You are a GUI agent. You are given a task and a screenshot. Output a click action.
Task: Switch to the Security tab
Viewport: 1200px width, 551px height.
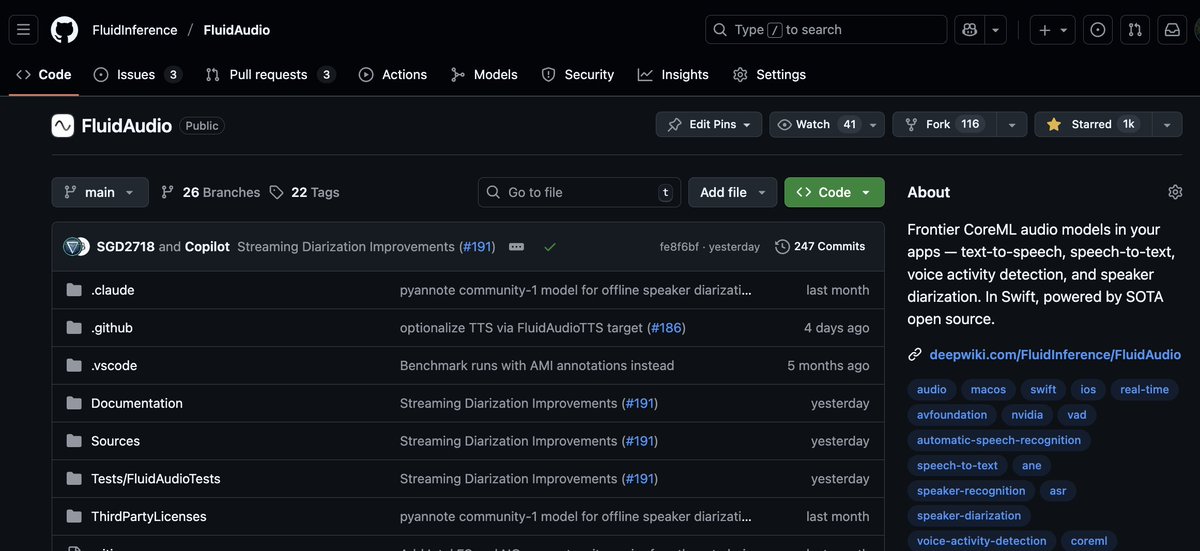pyautogui.click(x=578, y=75)
